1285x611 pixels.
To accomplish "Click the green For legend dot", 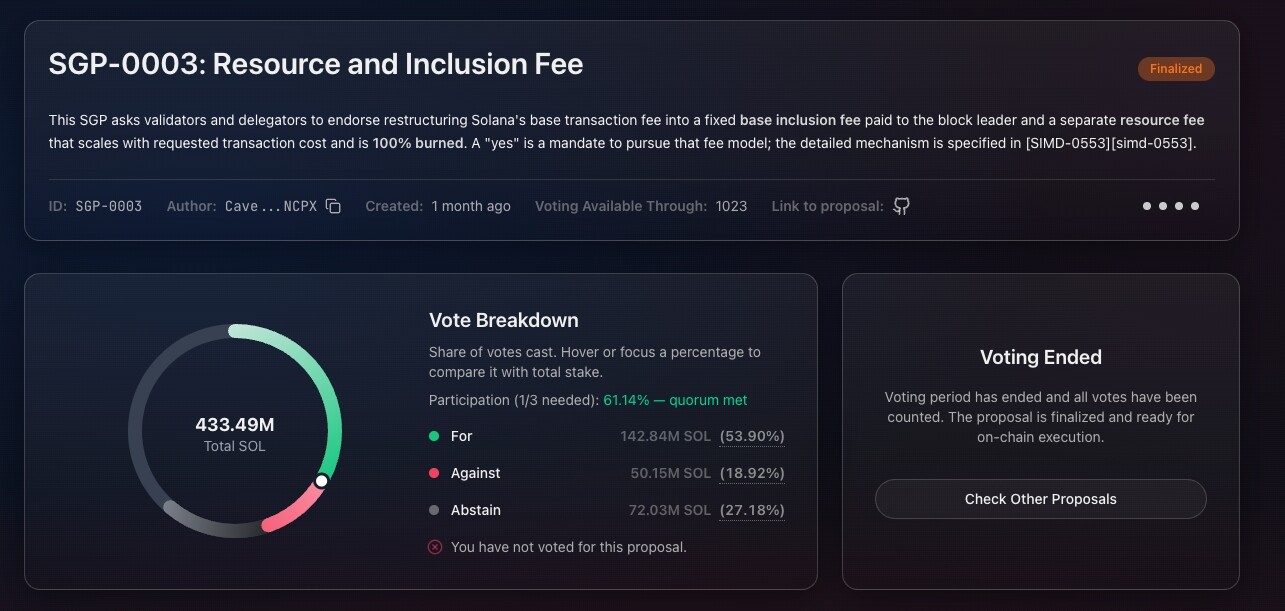I will [434, 436].
